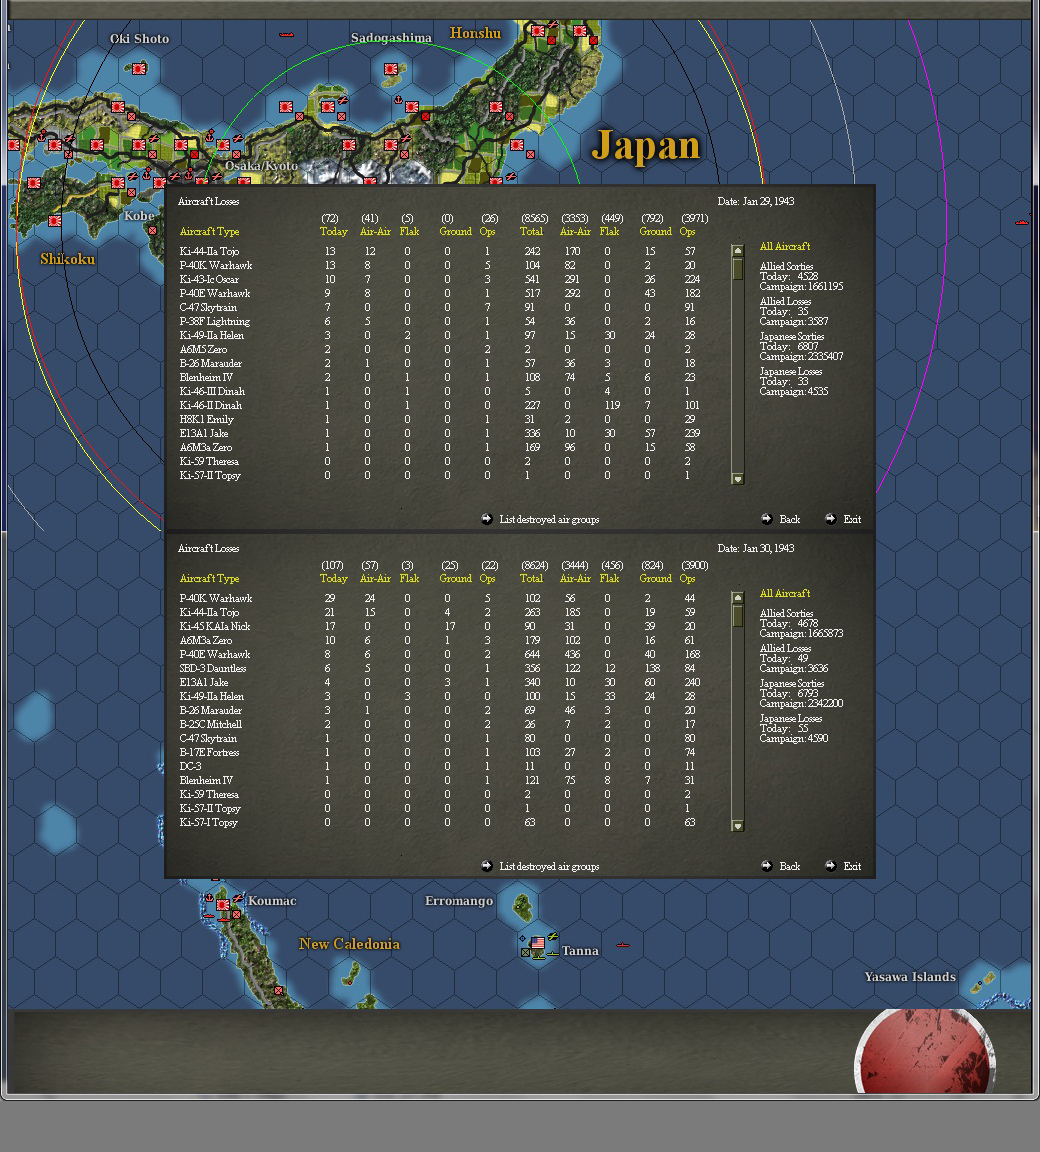Click the Honshu map label
Screen dimensions: 1040x1152
click(x=475, y=33)
